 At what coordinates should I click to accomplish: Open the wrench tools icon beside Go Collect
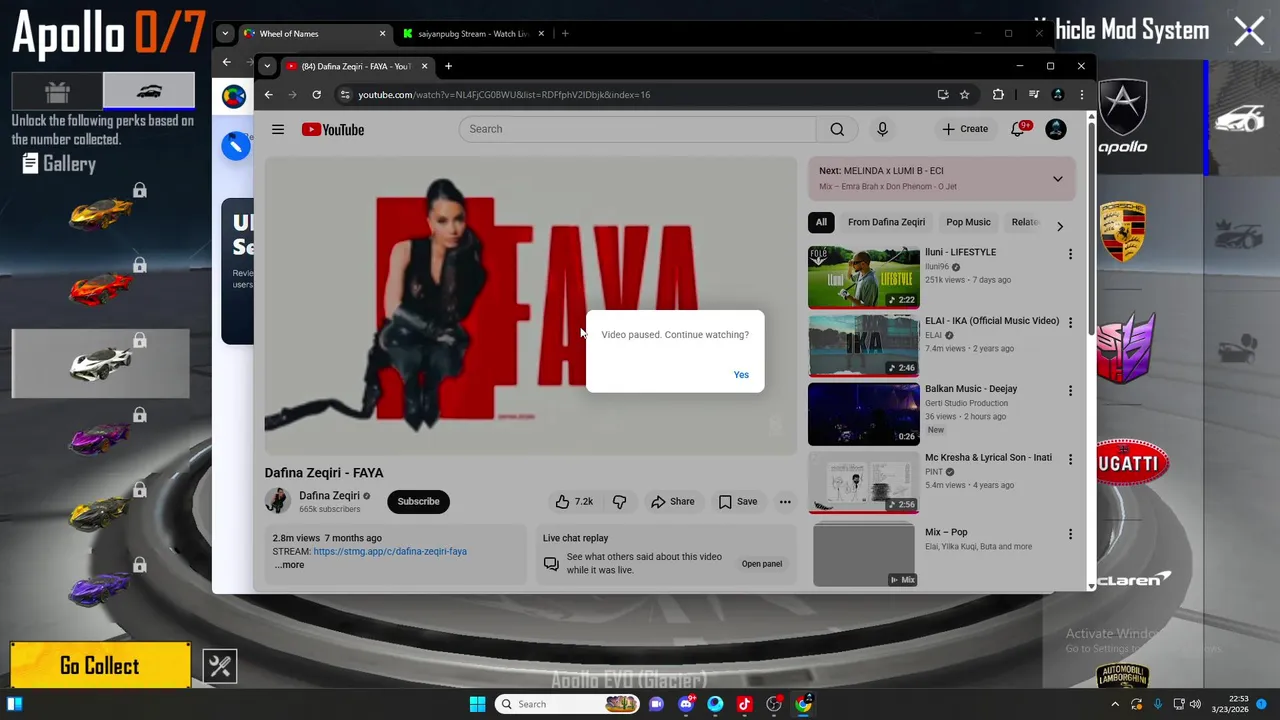pyautogui.click(x=220, y=666)
